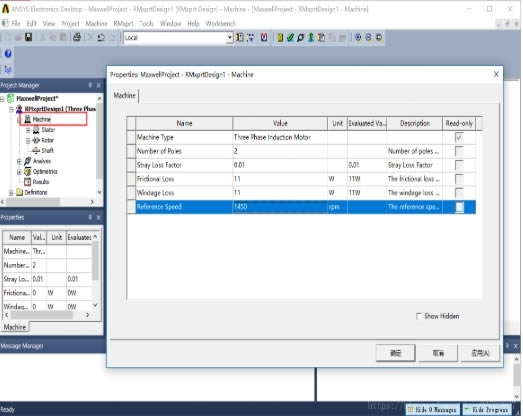Image resolution: width=523 pixels, height=416 pixels.
Task: Click the Cut scissors toolbar icon
Action: coord(42,37)
